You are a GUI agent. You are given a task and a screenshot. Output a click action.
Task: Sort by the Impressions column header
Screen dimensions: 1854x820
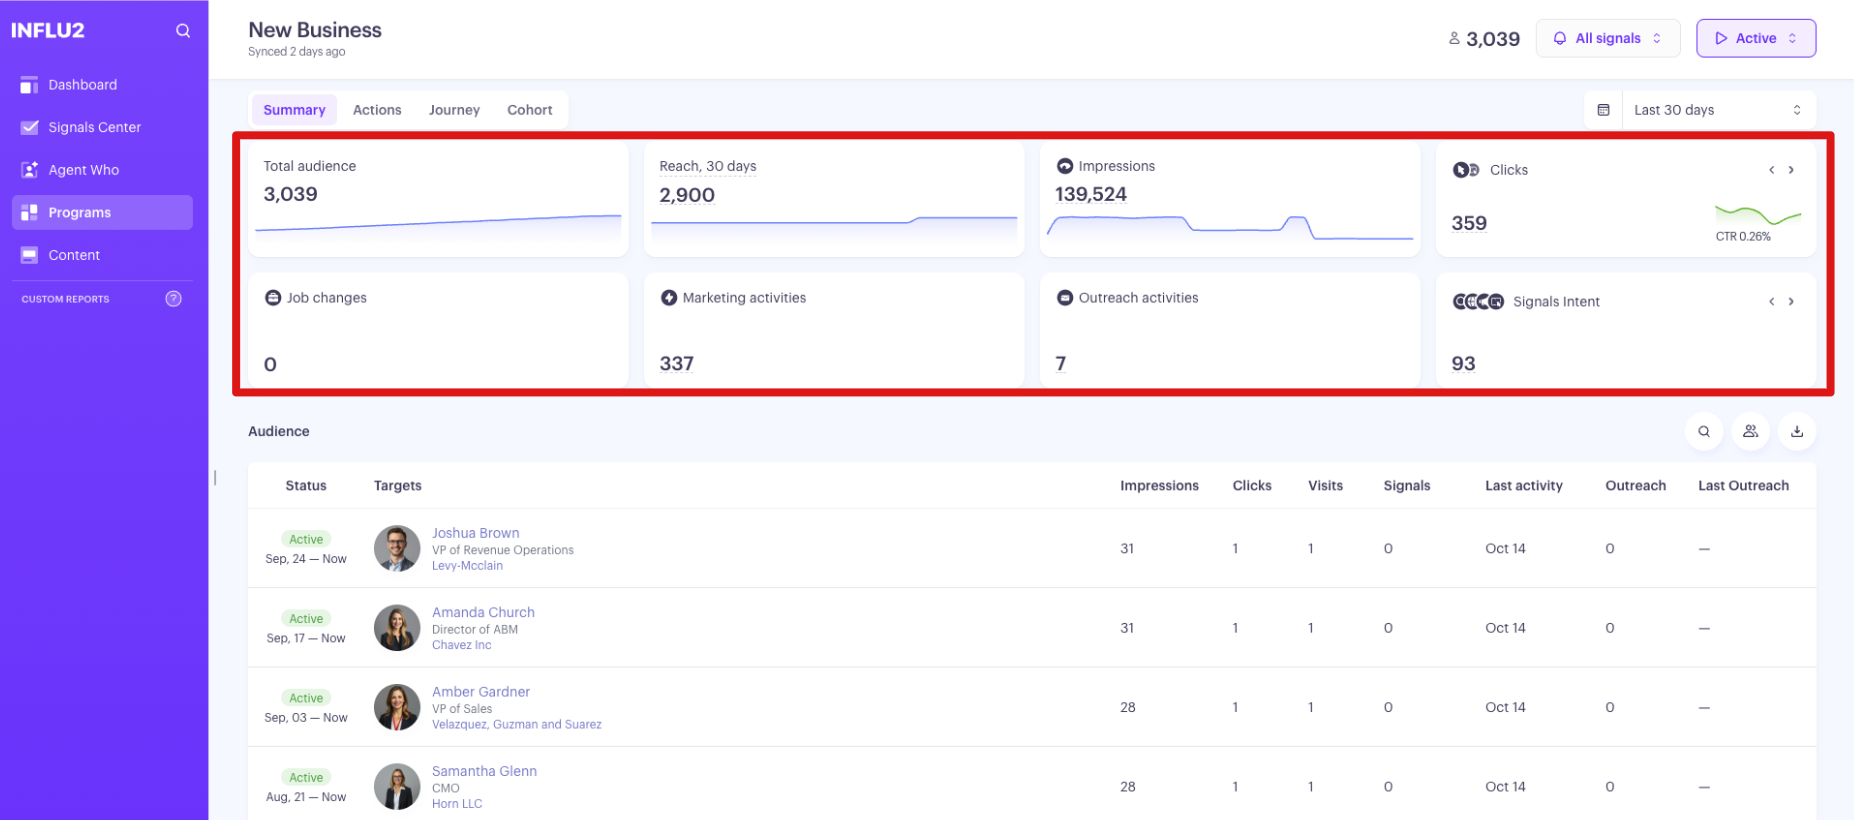click(x=1159, y=486)
